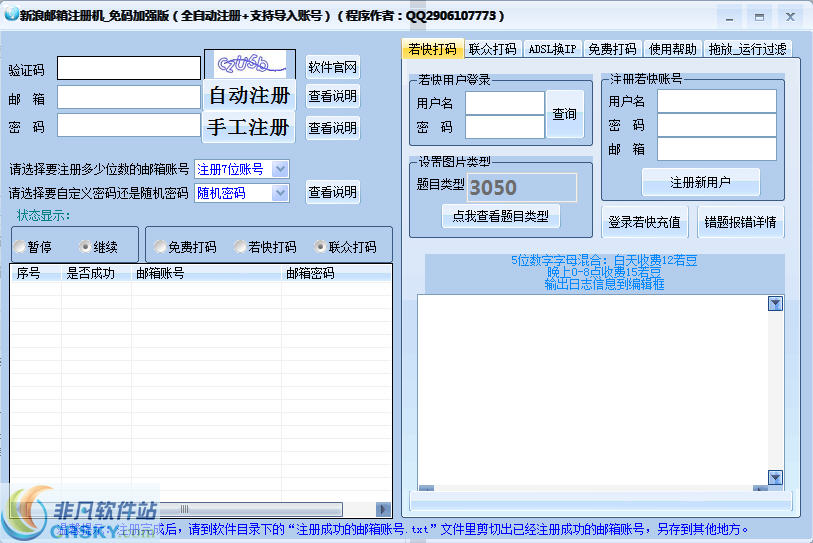Screen dimensions: 813x543
Task: Click 点我查看题目类型 button
Action: coord(501,216)
